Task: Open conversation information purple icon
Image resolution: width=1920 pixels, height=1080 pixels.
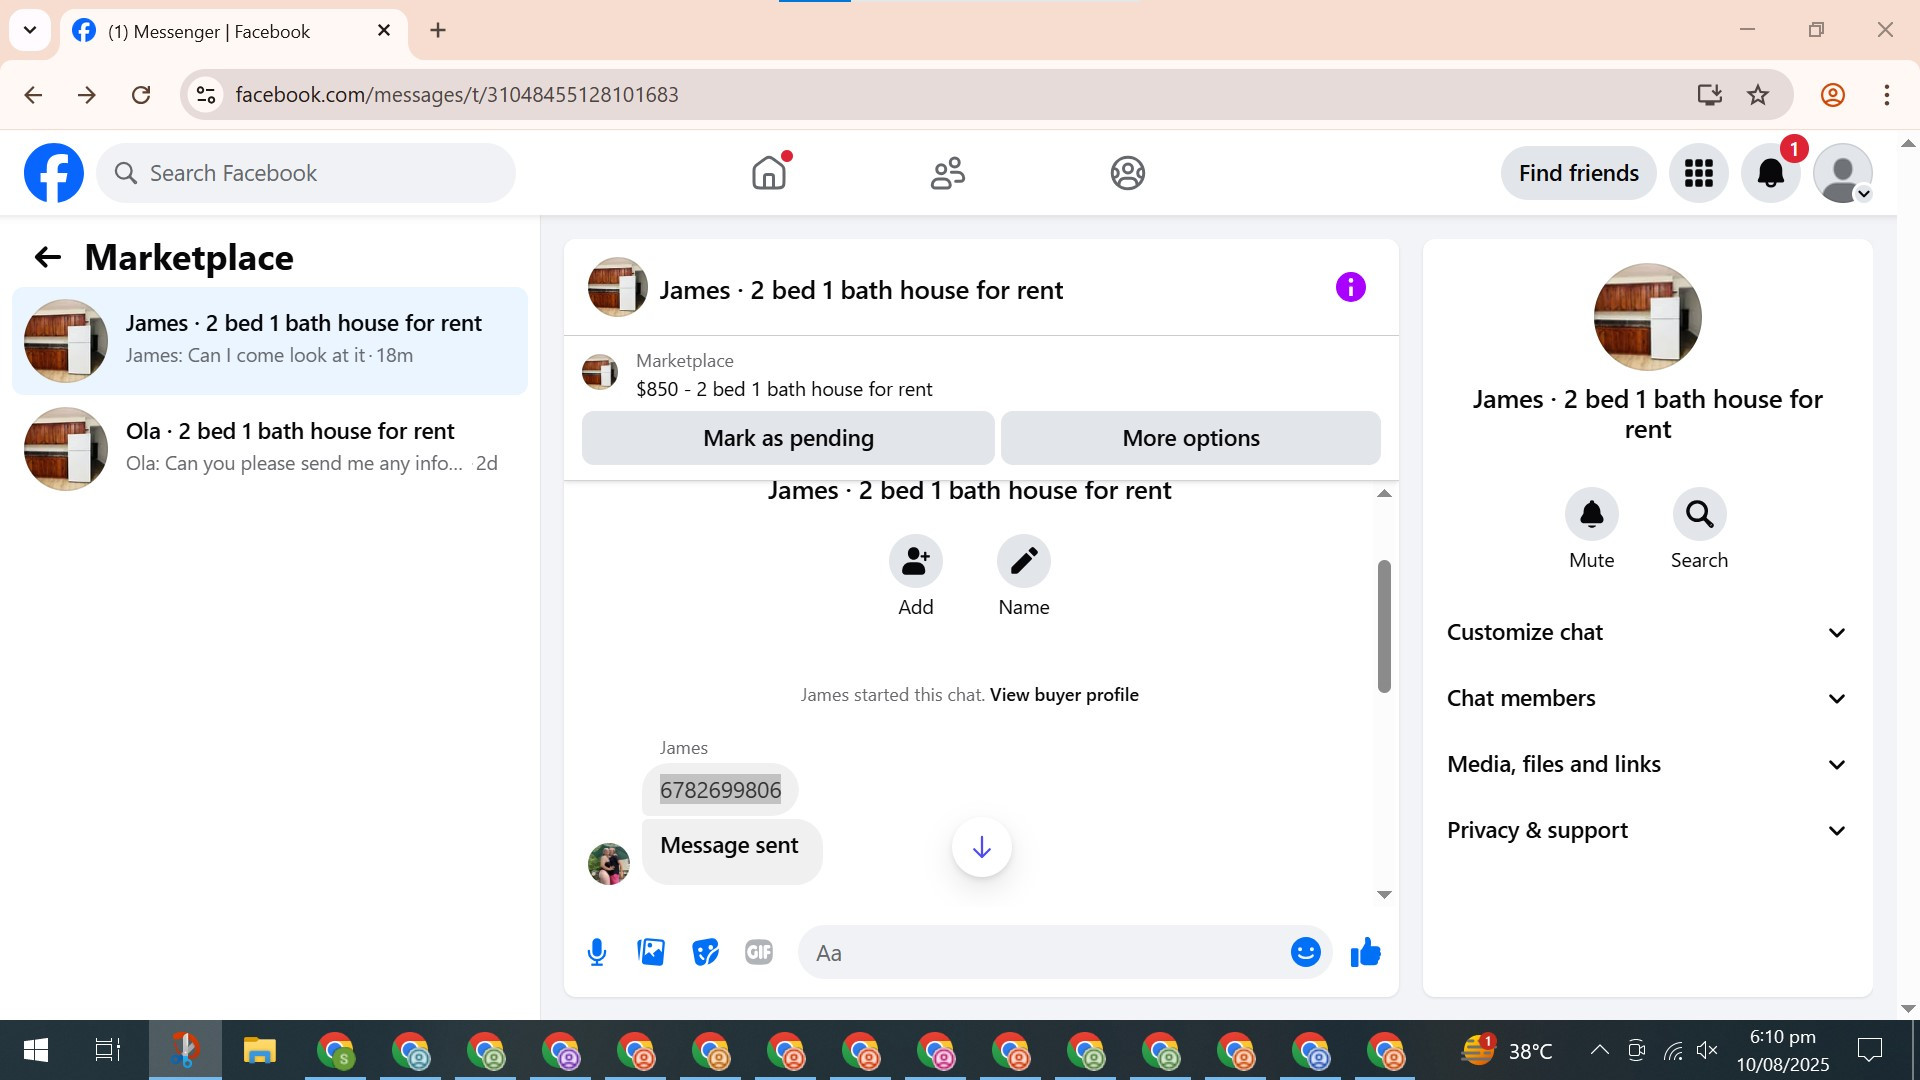Action: pyautogui.click(x=1350, y=288)
